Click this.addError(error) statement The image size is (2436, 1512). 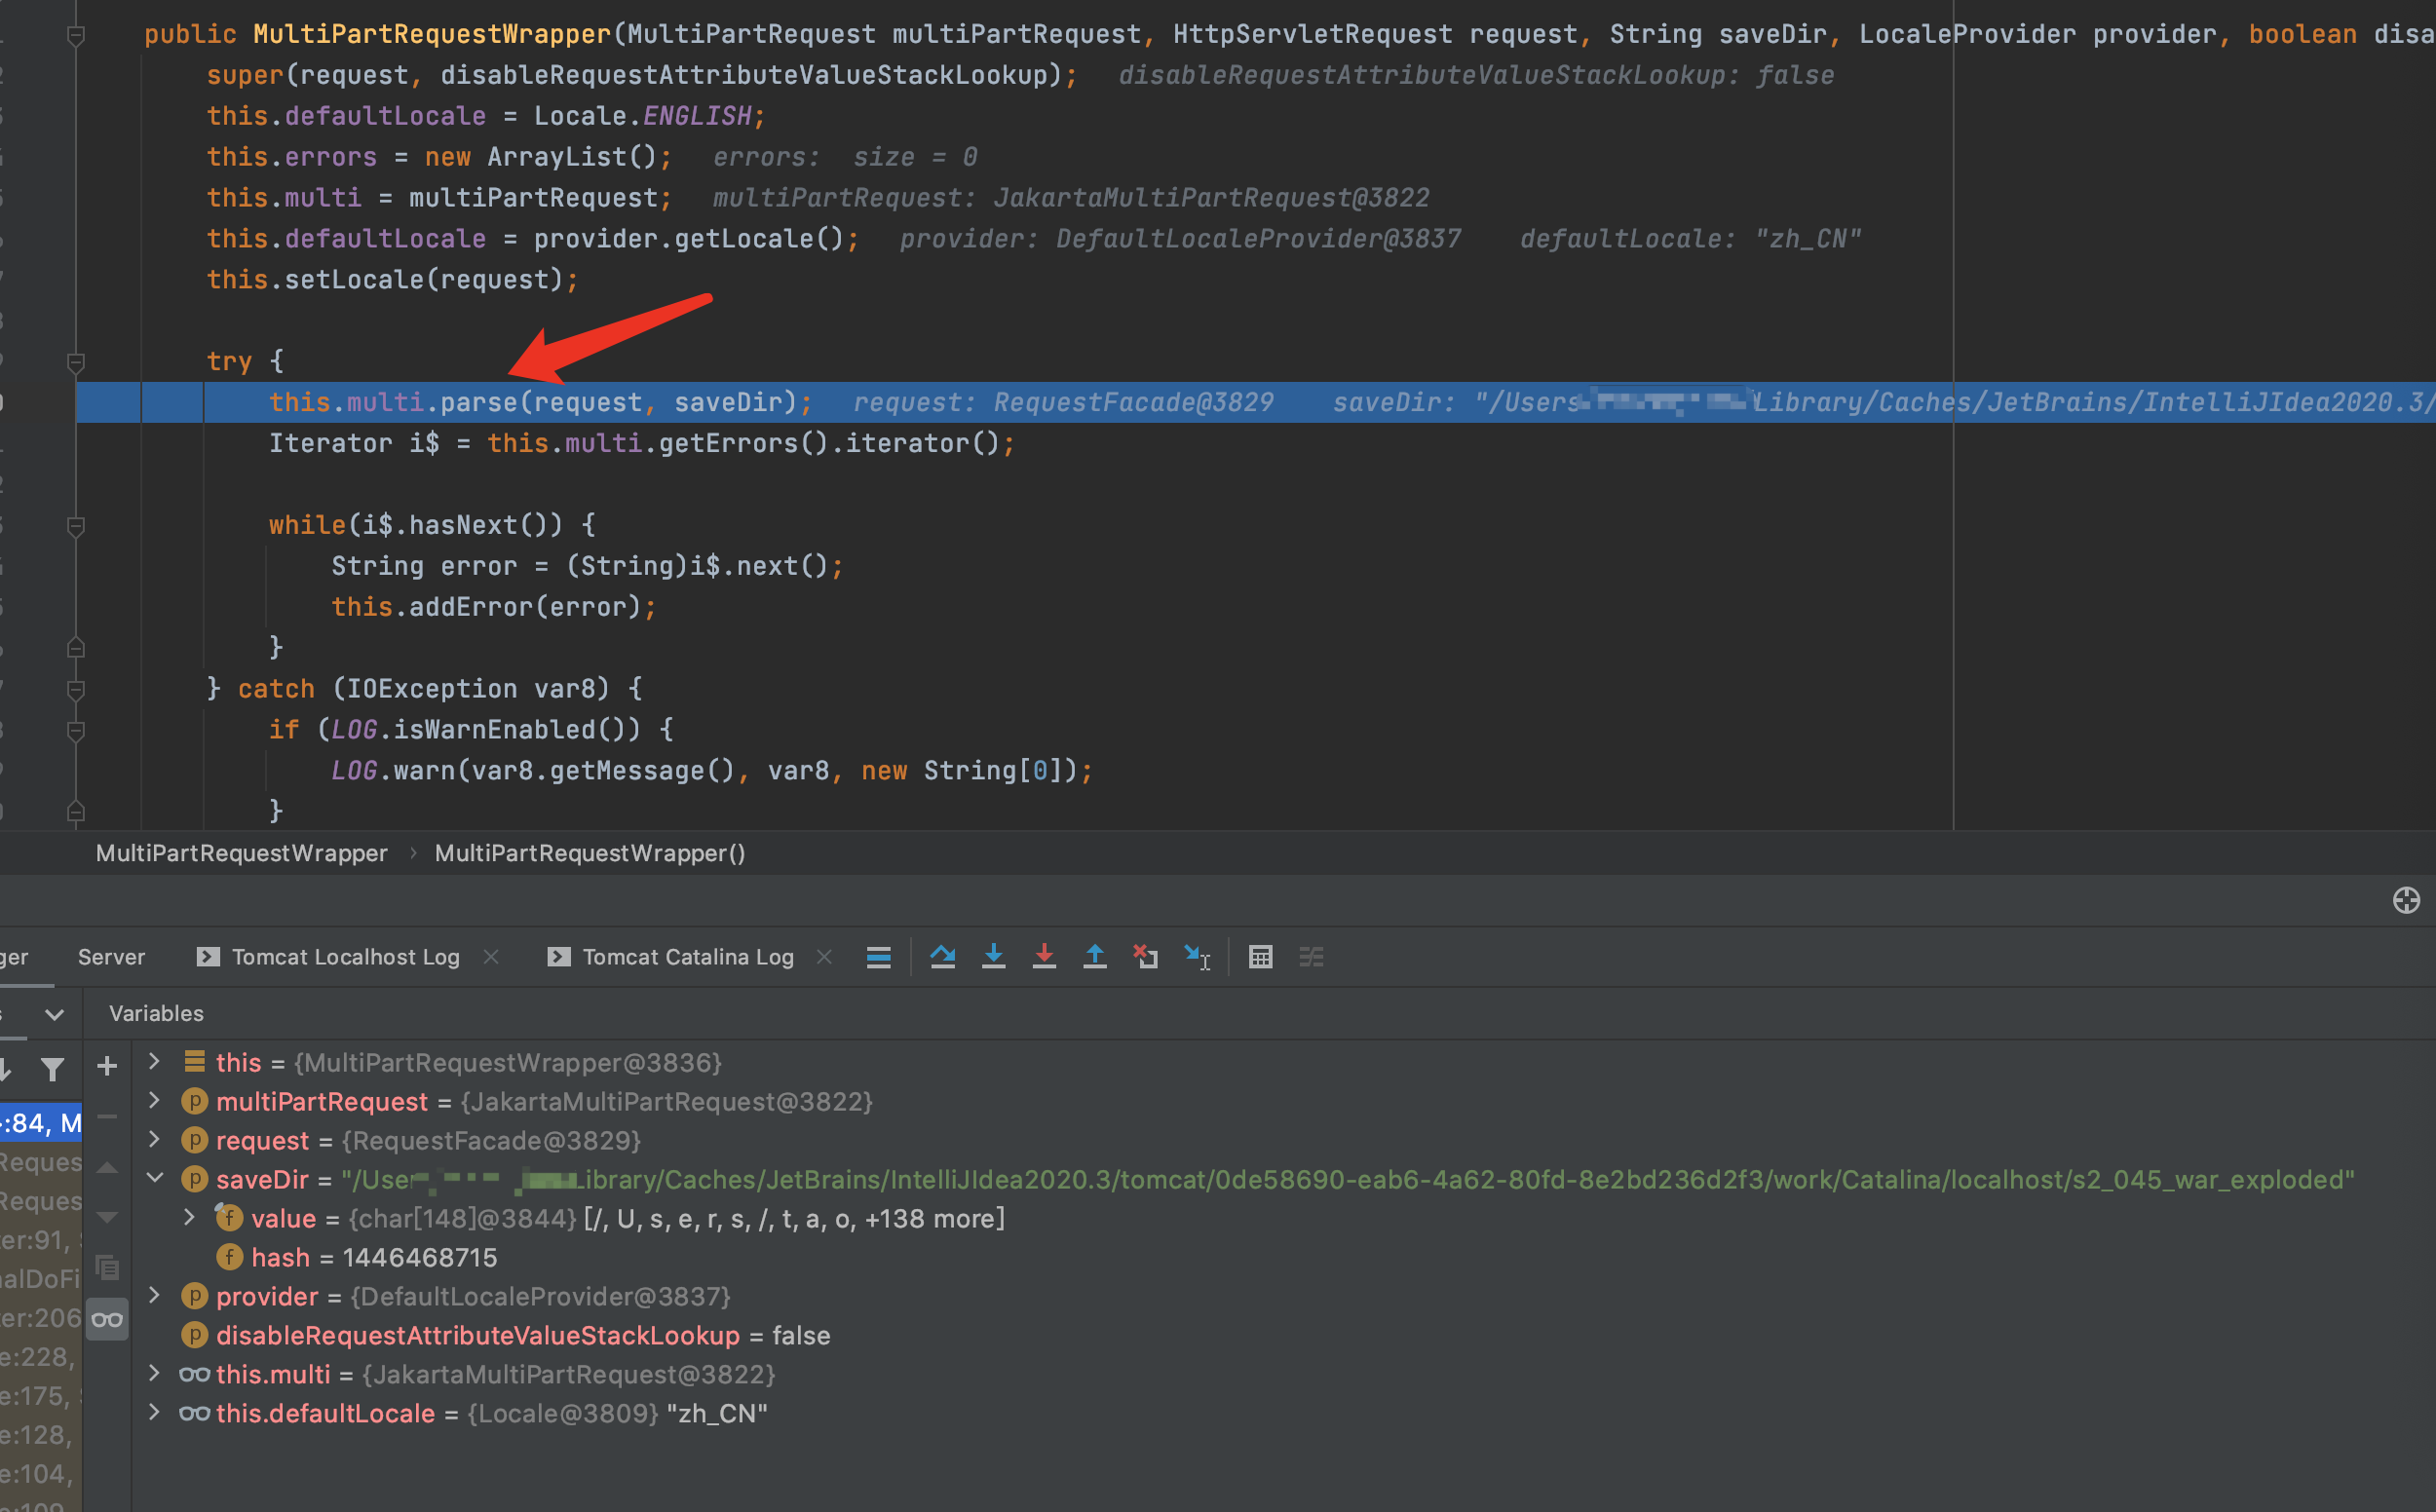coord(494,607)
